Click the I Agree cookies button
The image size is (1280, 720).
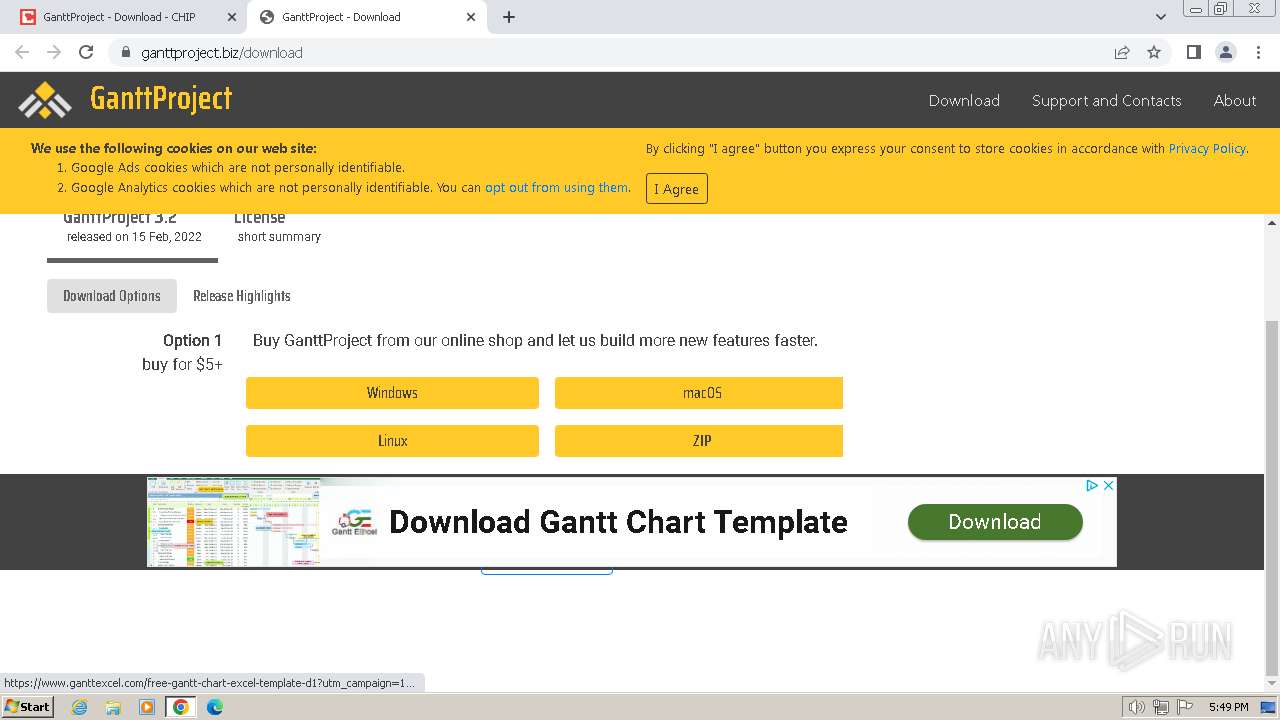[x=677, y=189]
